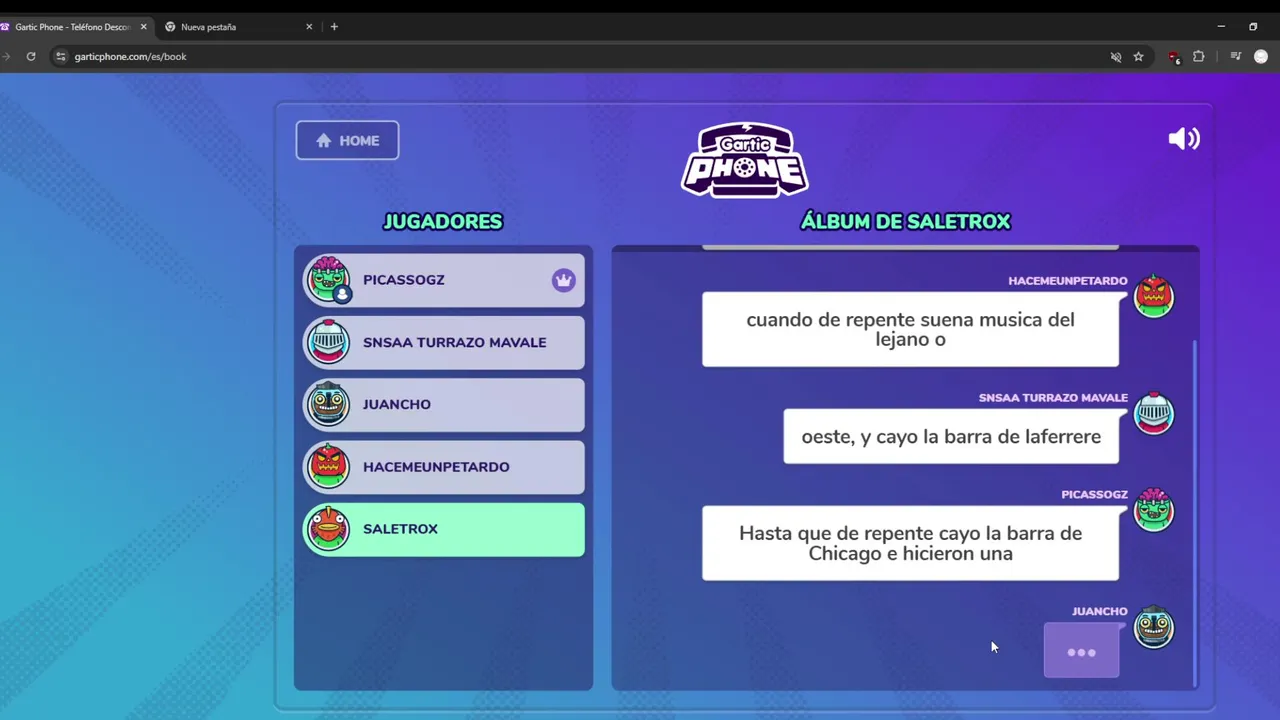Image resolution: width=1280 pixels, height=720 pixels.
Task: Open the Gartic Phone logo
Action: (745, 160)
